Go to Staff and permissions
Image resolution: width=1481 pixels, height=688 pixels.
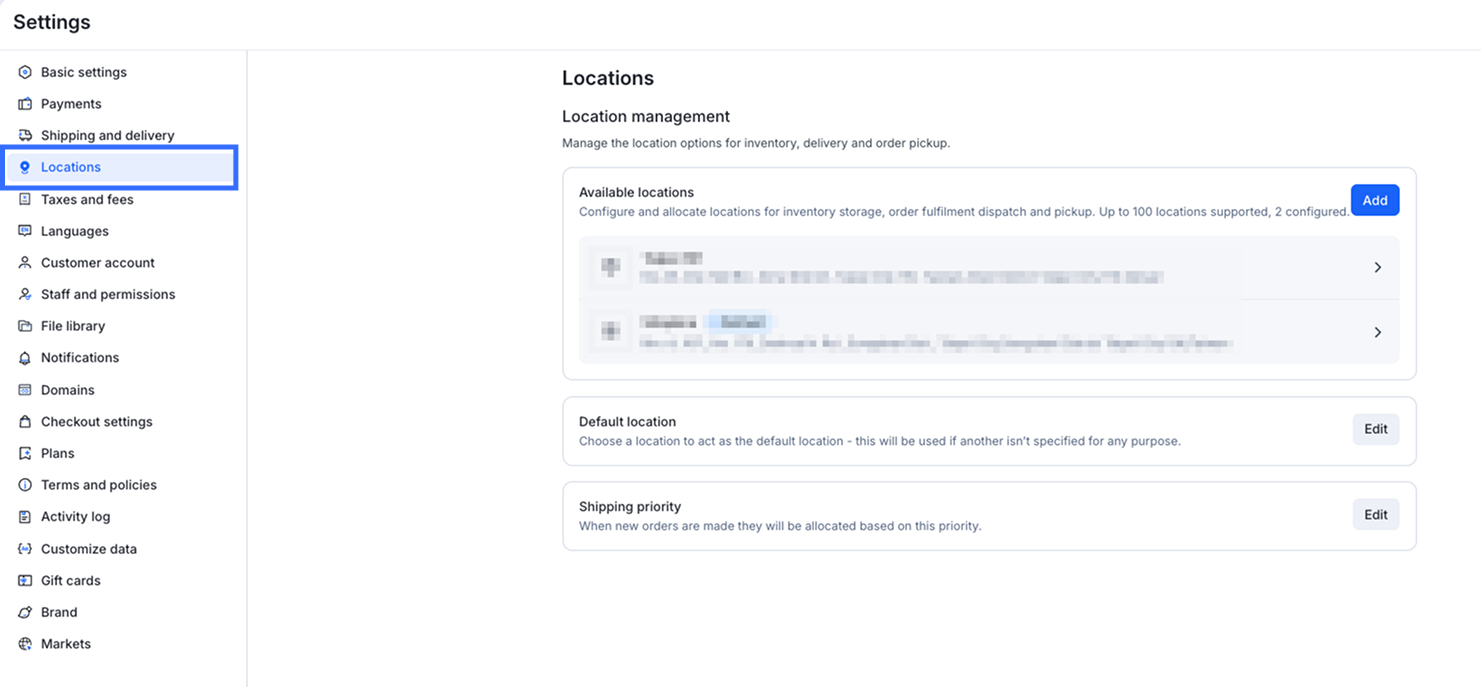coord(107,294)
